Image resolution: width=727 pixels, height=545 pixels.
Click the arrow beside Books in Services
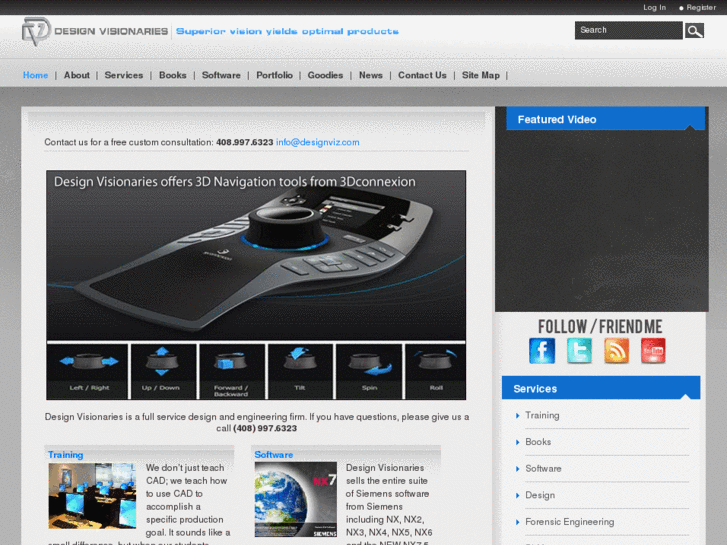coord(517,442)
